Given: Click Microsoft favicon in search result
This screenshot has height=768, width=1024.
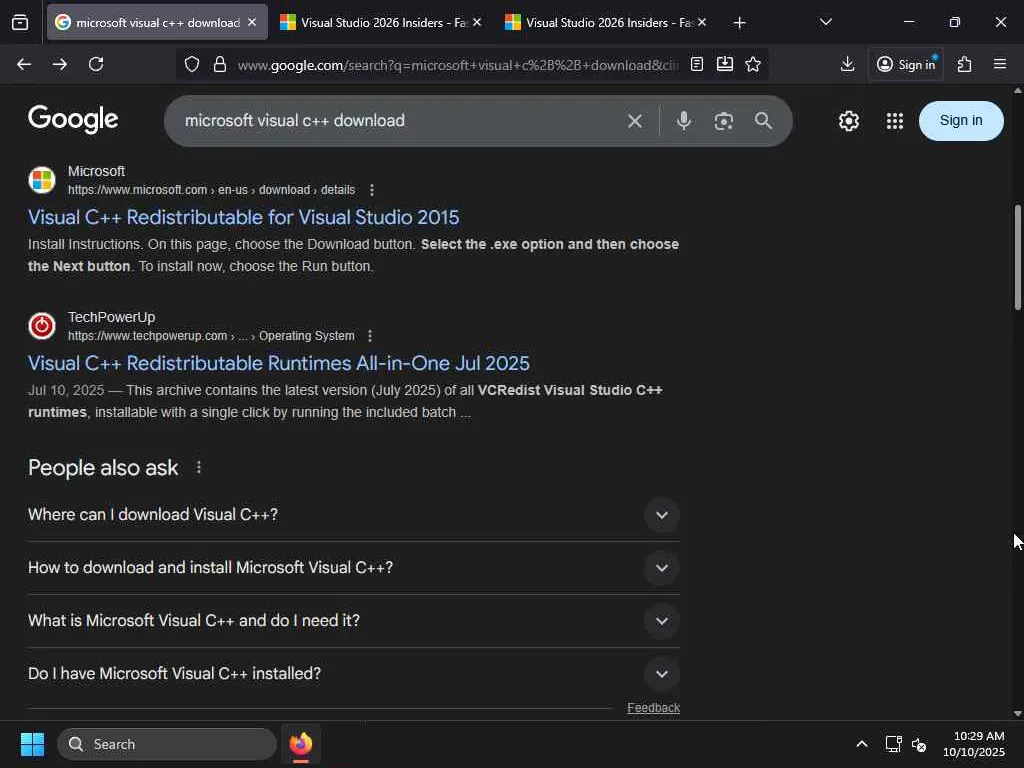Looking at the screenshot, I should (42, 180).
